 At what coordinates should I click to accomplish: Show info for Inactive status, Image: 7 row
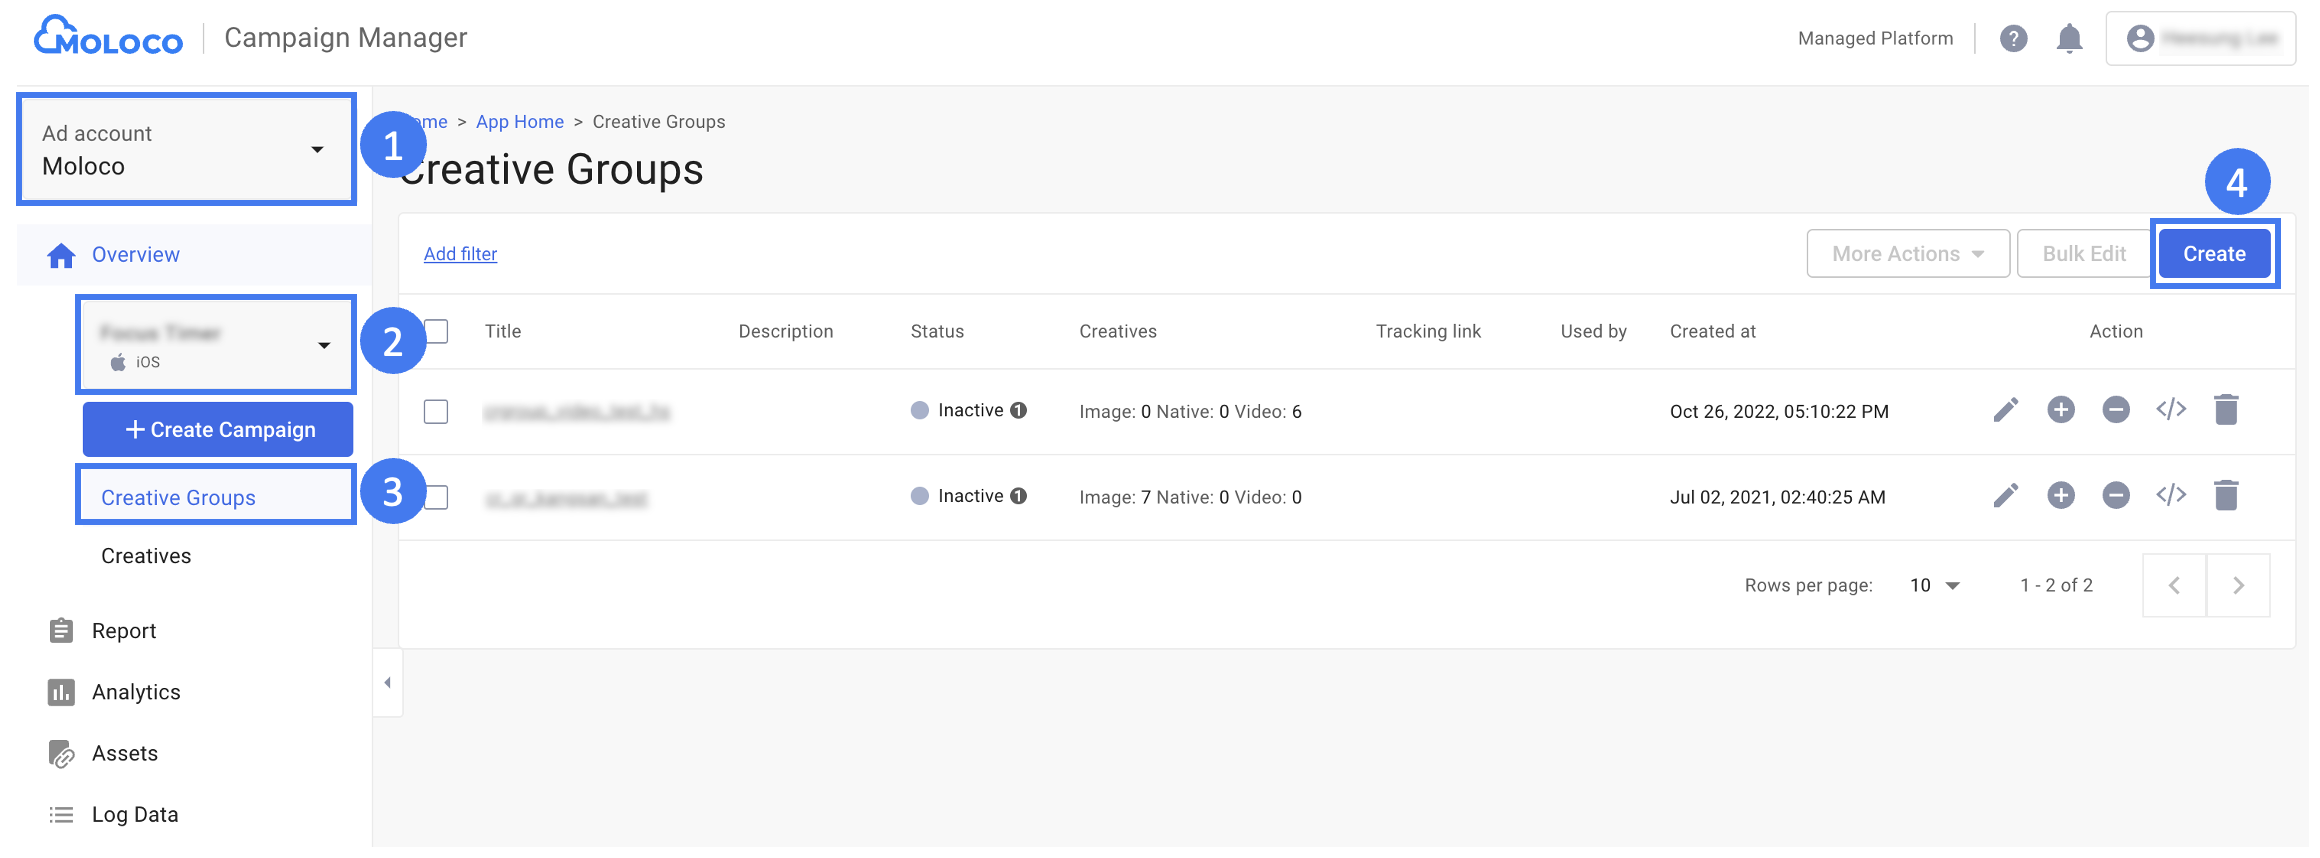tap(1018, 497)
